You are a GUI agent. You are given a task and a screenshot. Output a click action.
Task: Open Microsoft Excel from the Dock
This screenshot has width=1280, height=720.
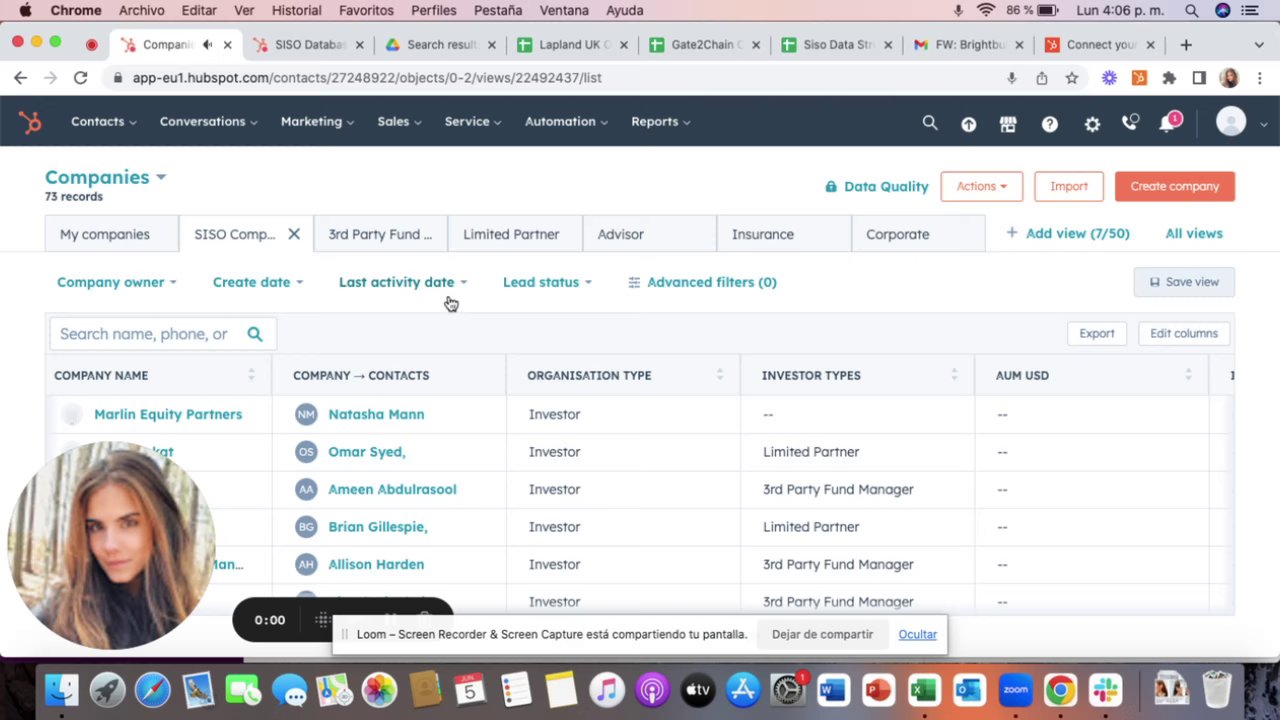[x=924, y=690]
